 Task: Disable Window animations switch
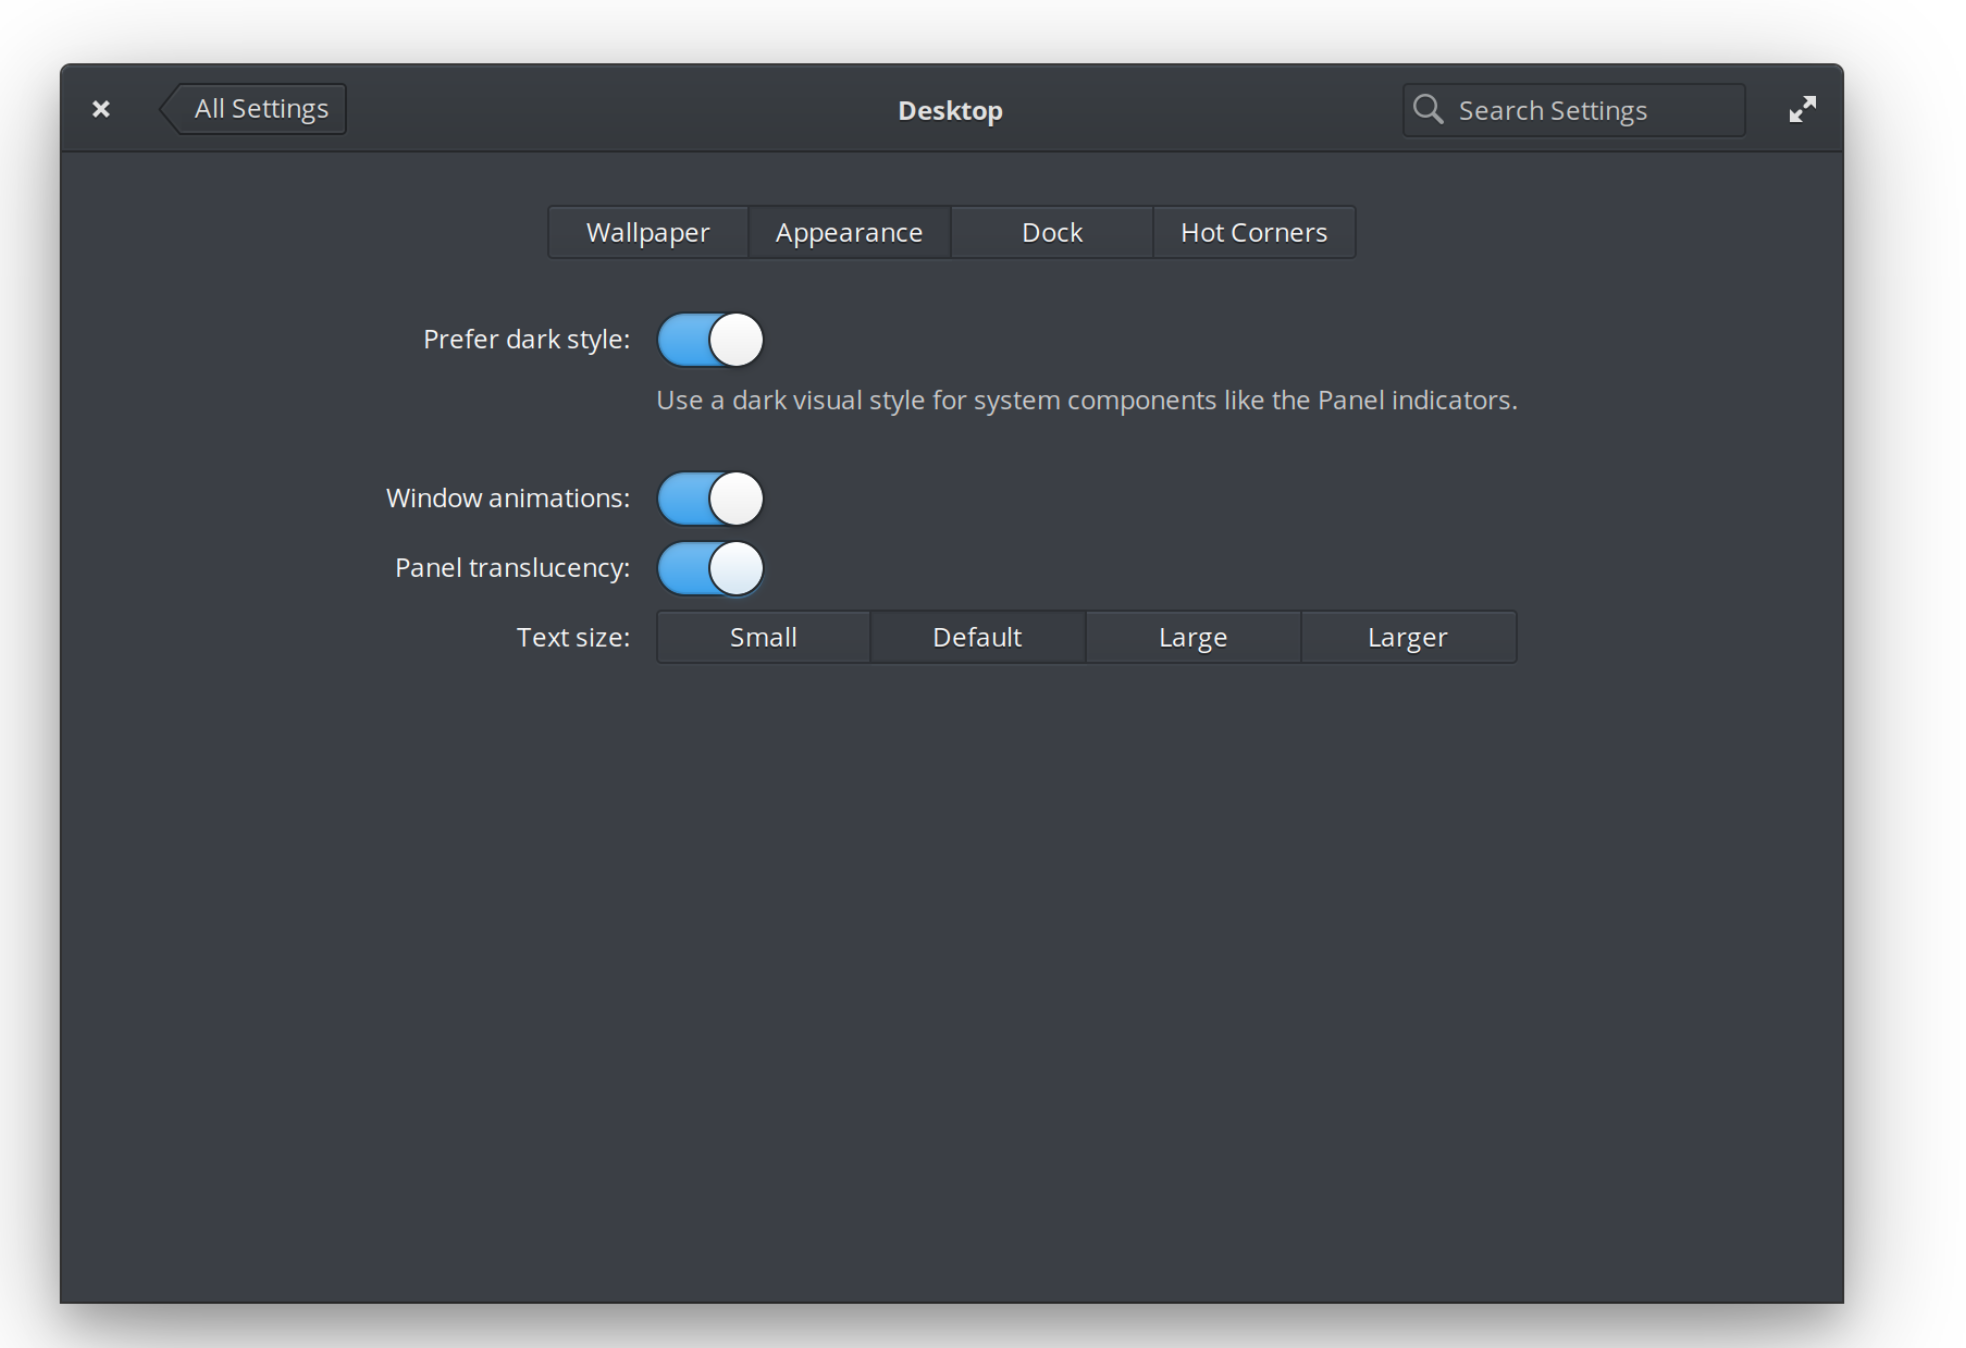pyautogui.click(x=710, y=499)
